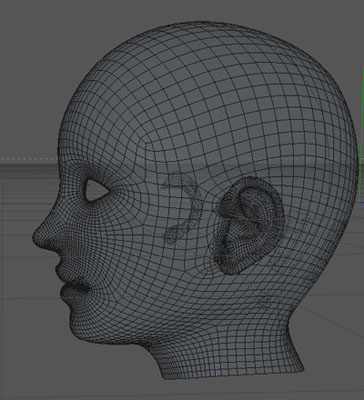Click the dashed horizon line left of the head
Screen dimensions: 364x400
(28, 158)
